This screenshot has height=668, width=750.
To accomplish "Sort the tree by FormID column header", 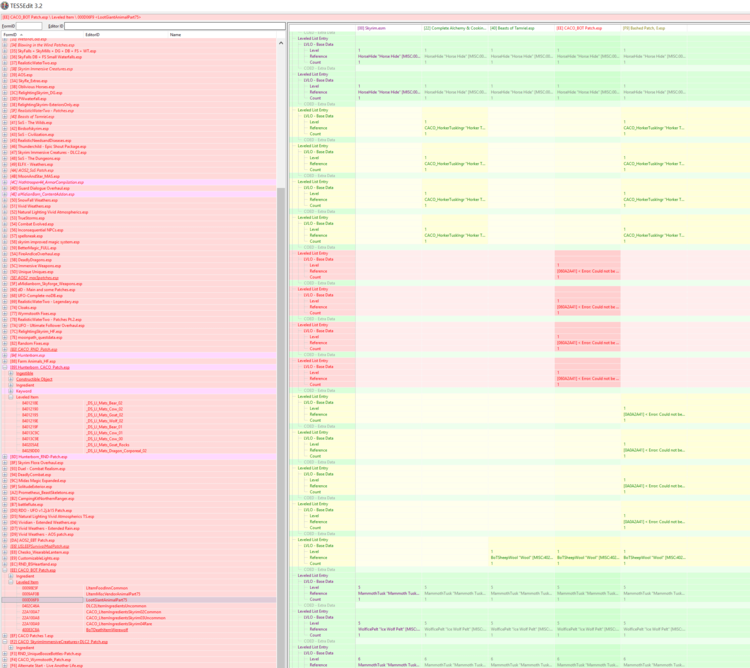I will [42, 34].
